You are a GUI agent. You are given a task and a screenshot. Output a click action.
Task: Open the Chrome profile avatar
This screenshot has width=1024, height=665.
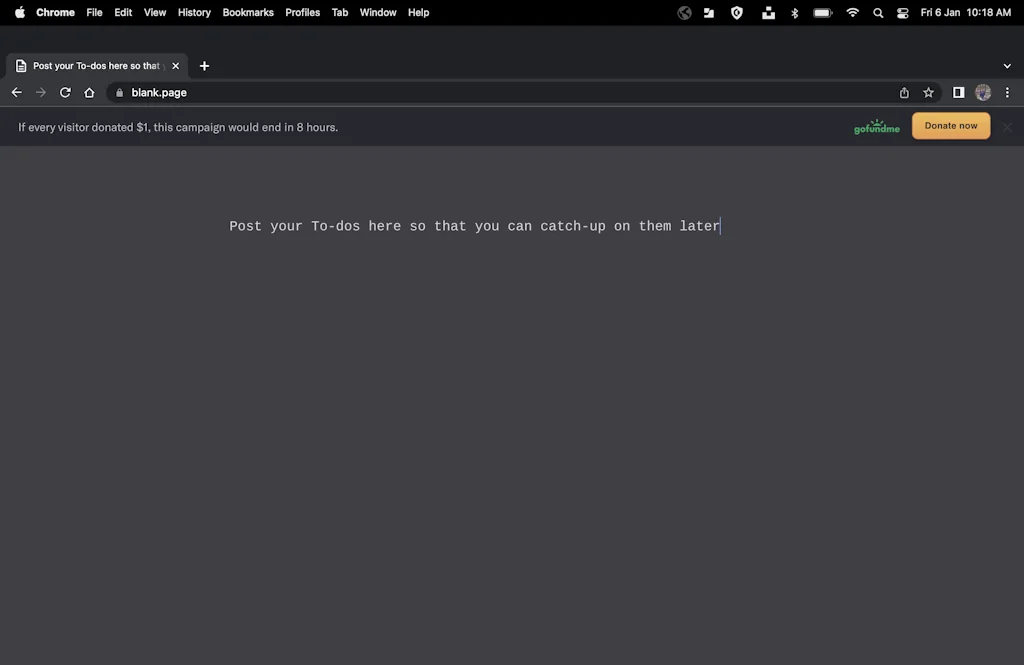(x=982, y=92)
